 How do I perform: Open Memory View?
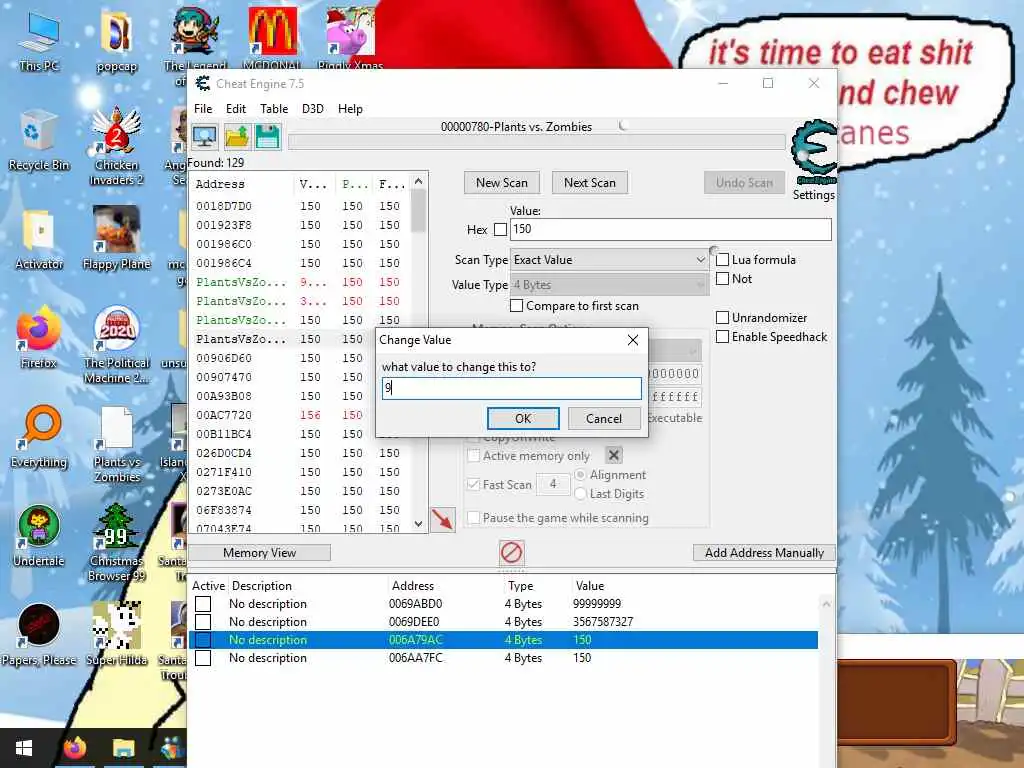point(259,552)
